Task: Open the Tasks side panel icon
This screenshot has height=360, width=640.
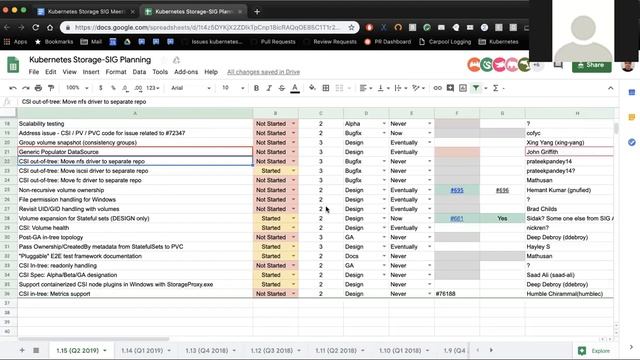Action: point(631,142)
